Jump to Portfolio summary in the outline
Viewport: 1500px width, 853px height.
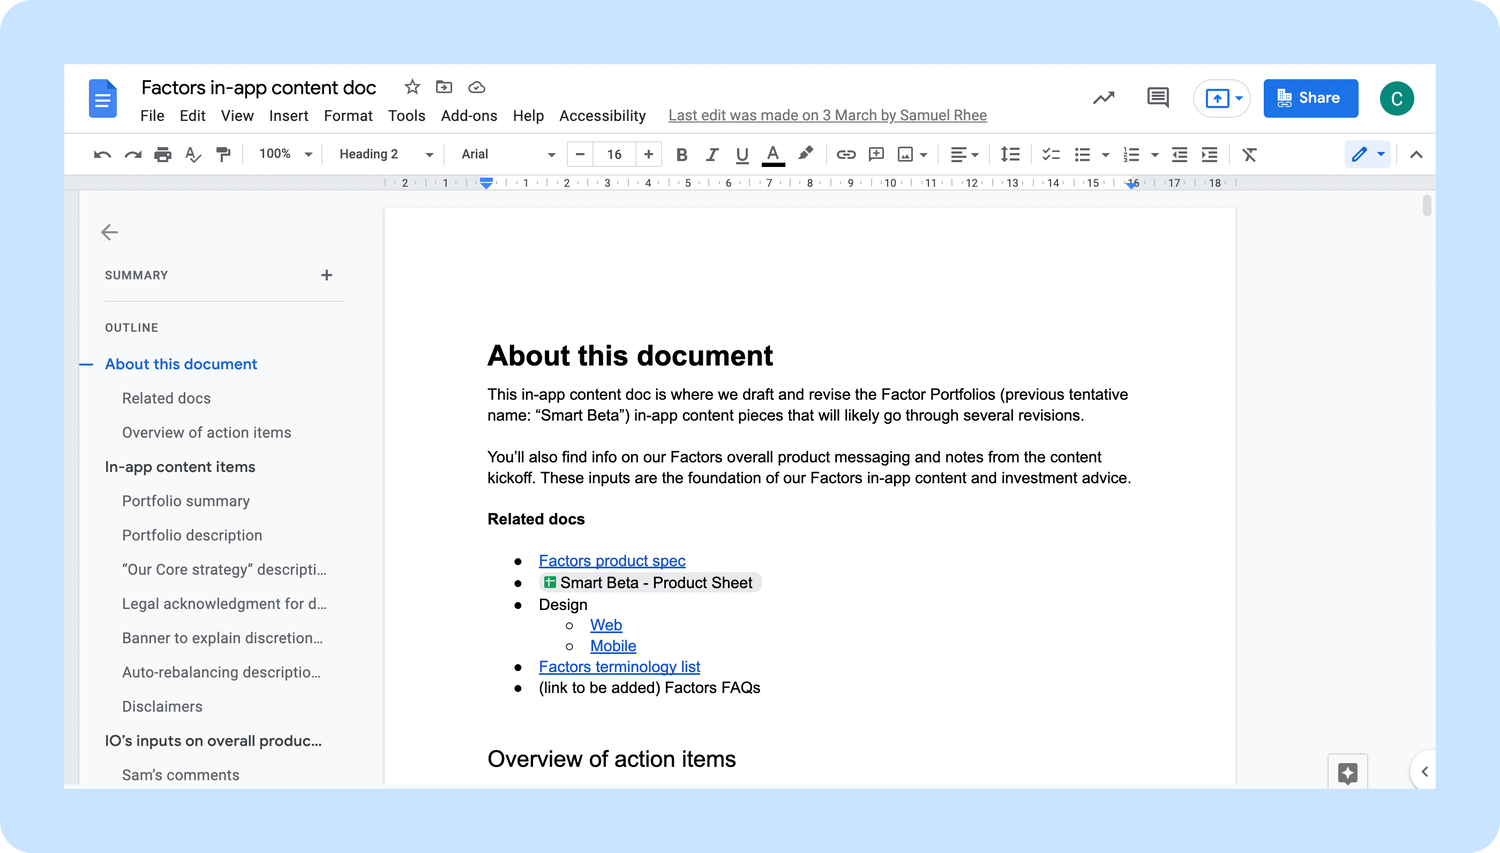coord(186,501)
